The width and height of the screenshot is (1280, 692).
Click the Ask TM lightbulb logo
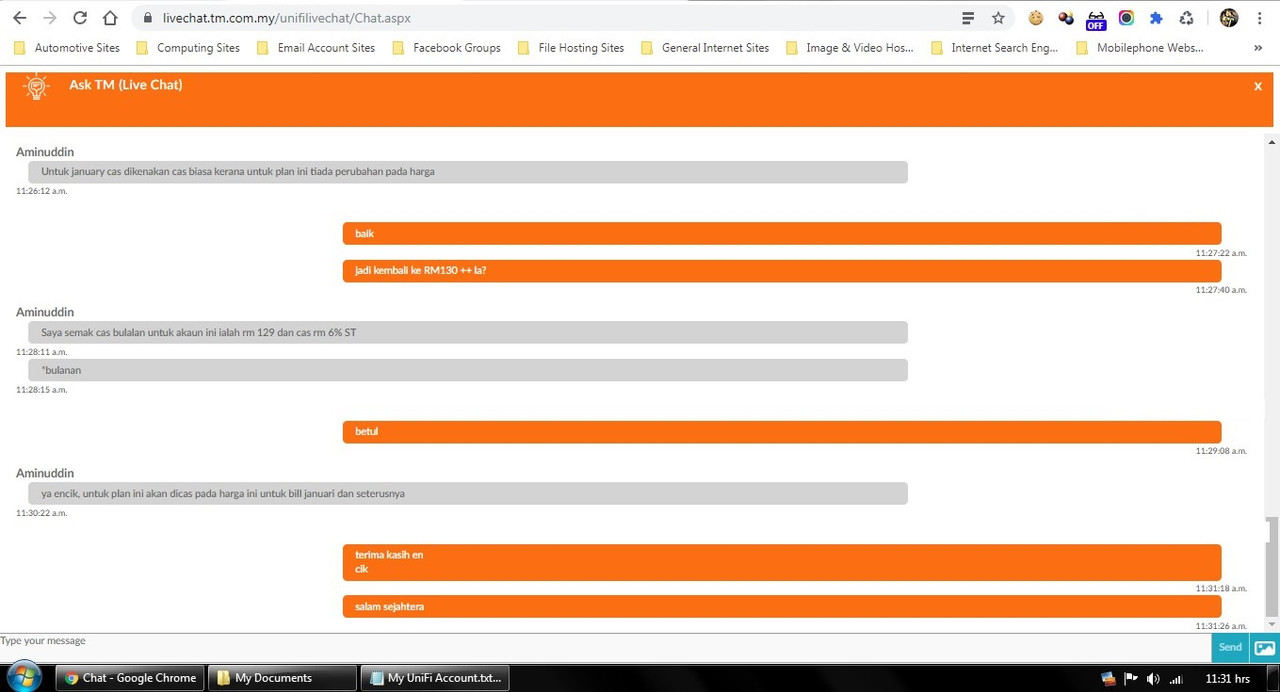37,87
